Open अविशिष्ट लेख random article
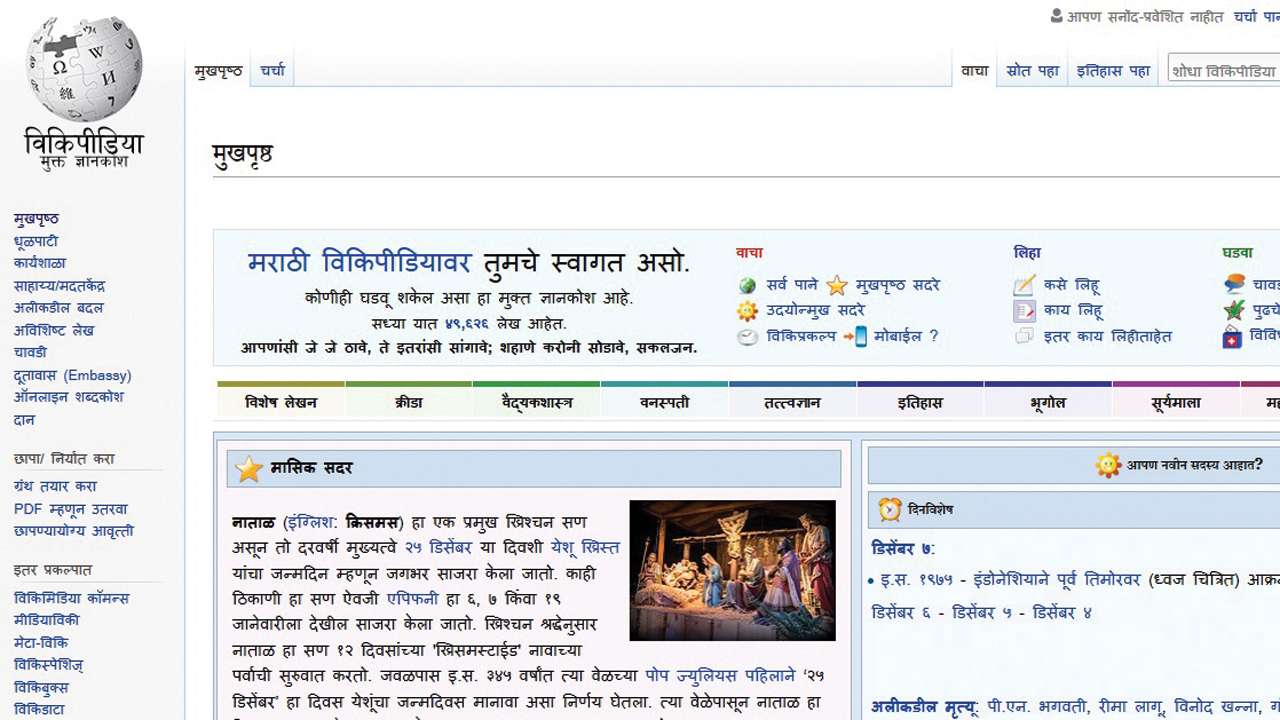Image resolution: width=1280 pixels, height=720 pixels. (x=54, y=330)
